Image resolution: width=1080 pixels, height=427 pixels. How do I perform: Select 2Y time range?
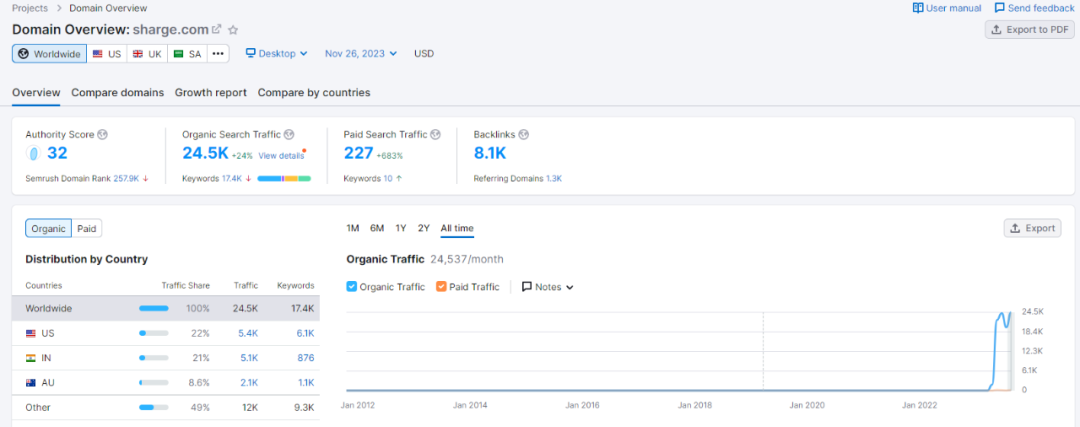pyautogui.click(x=424, y=228)
